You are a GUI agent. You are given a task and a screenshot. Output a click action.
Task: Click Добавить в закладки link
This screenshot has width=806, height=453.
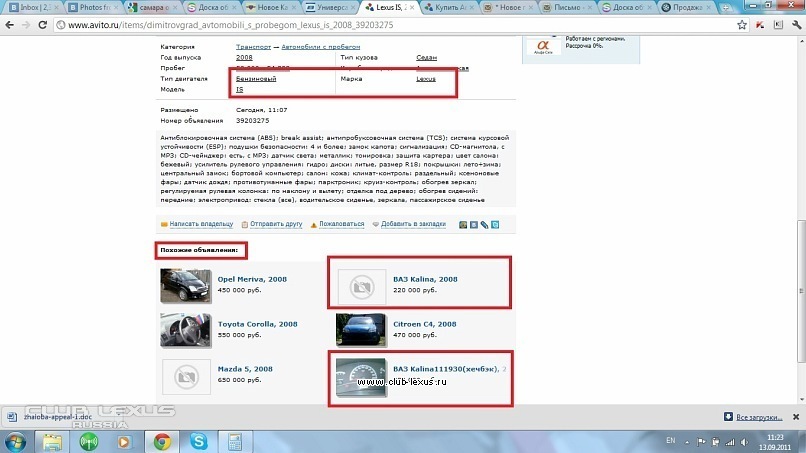pos(413,224)
